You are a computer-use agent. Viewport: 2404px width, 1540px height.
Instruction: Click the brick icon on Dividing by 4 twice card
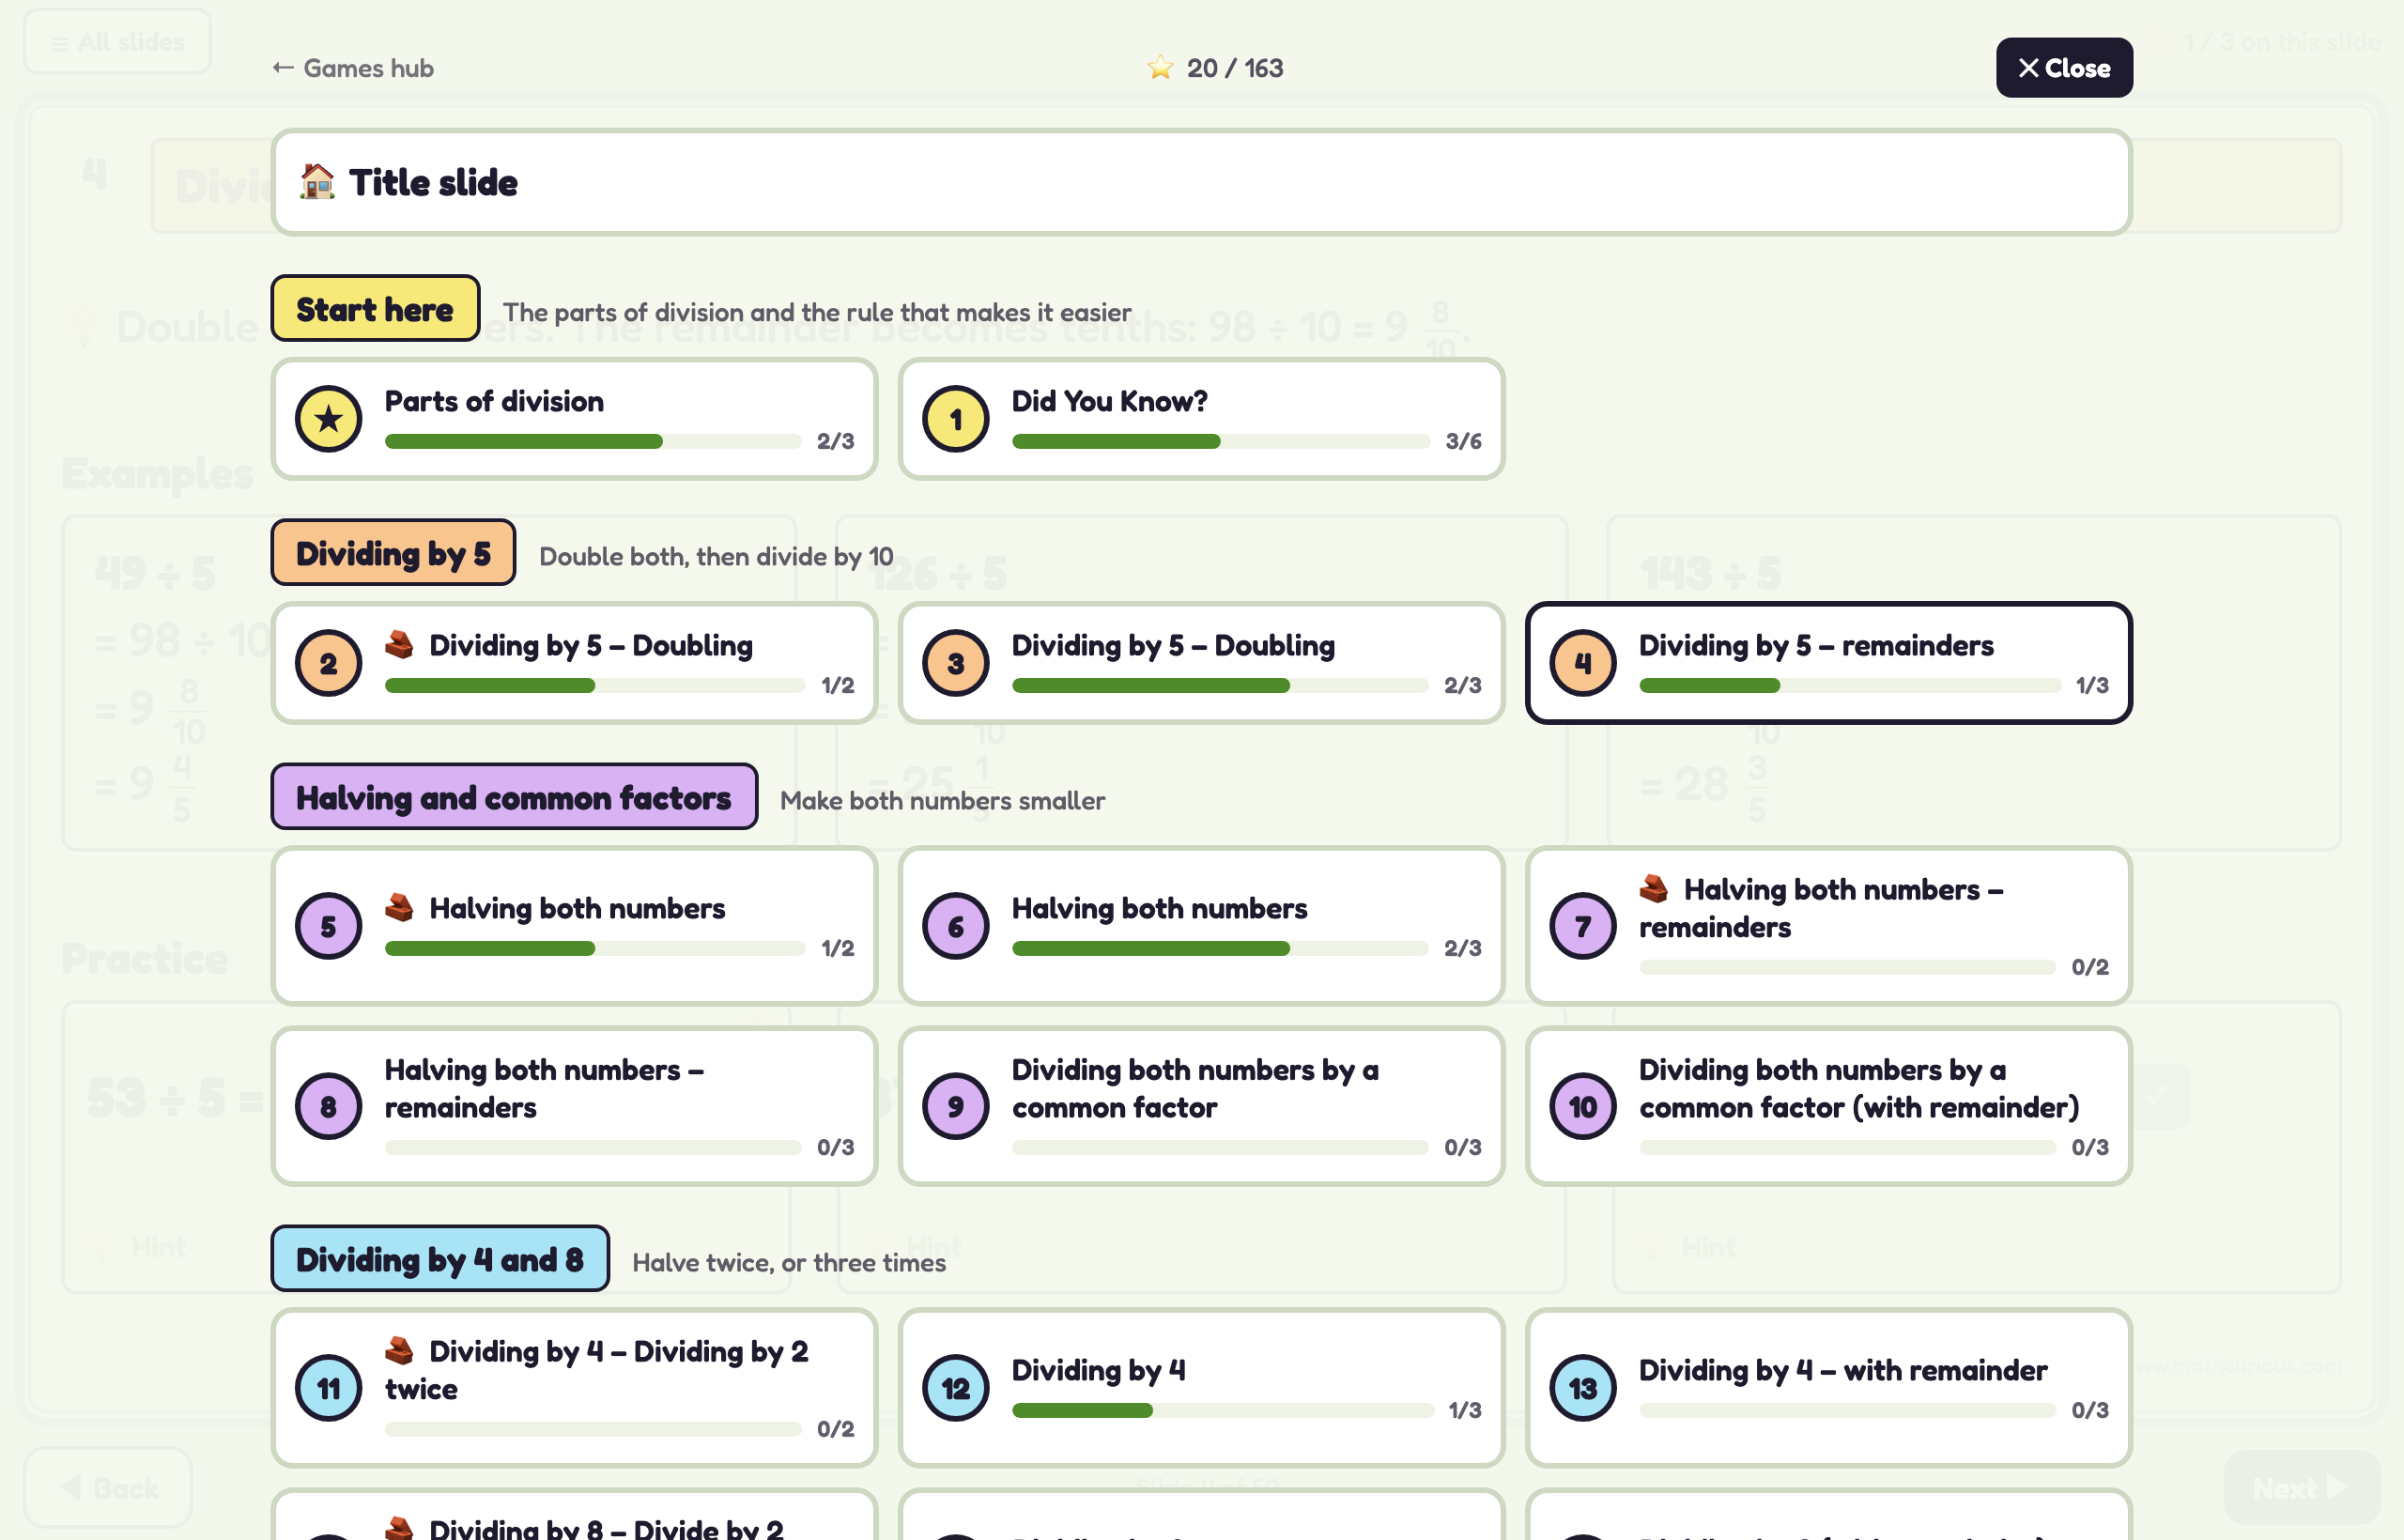click(399, 1350)
